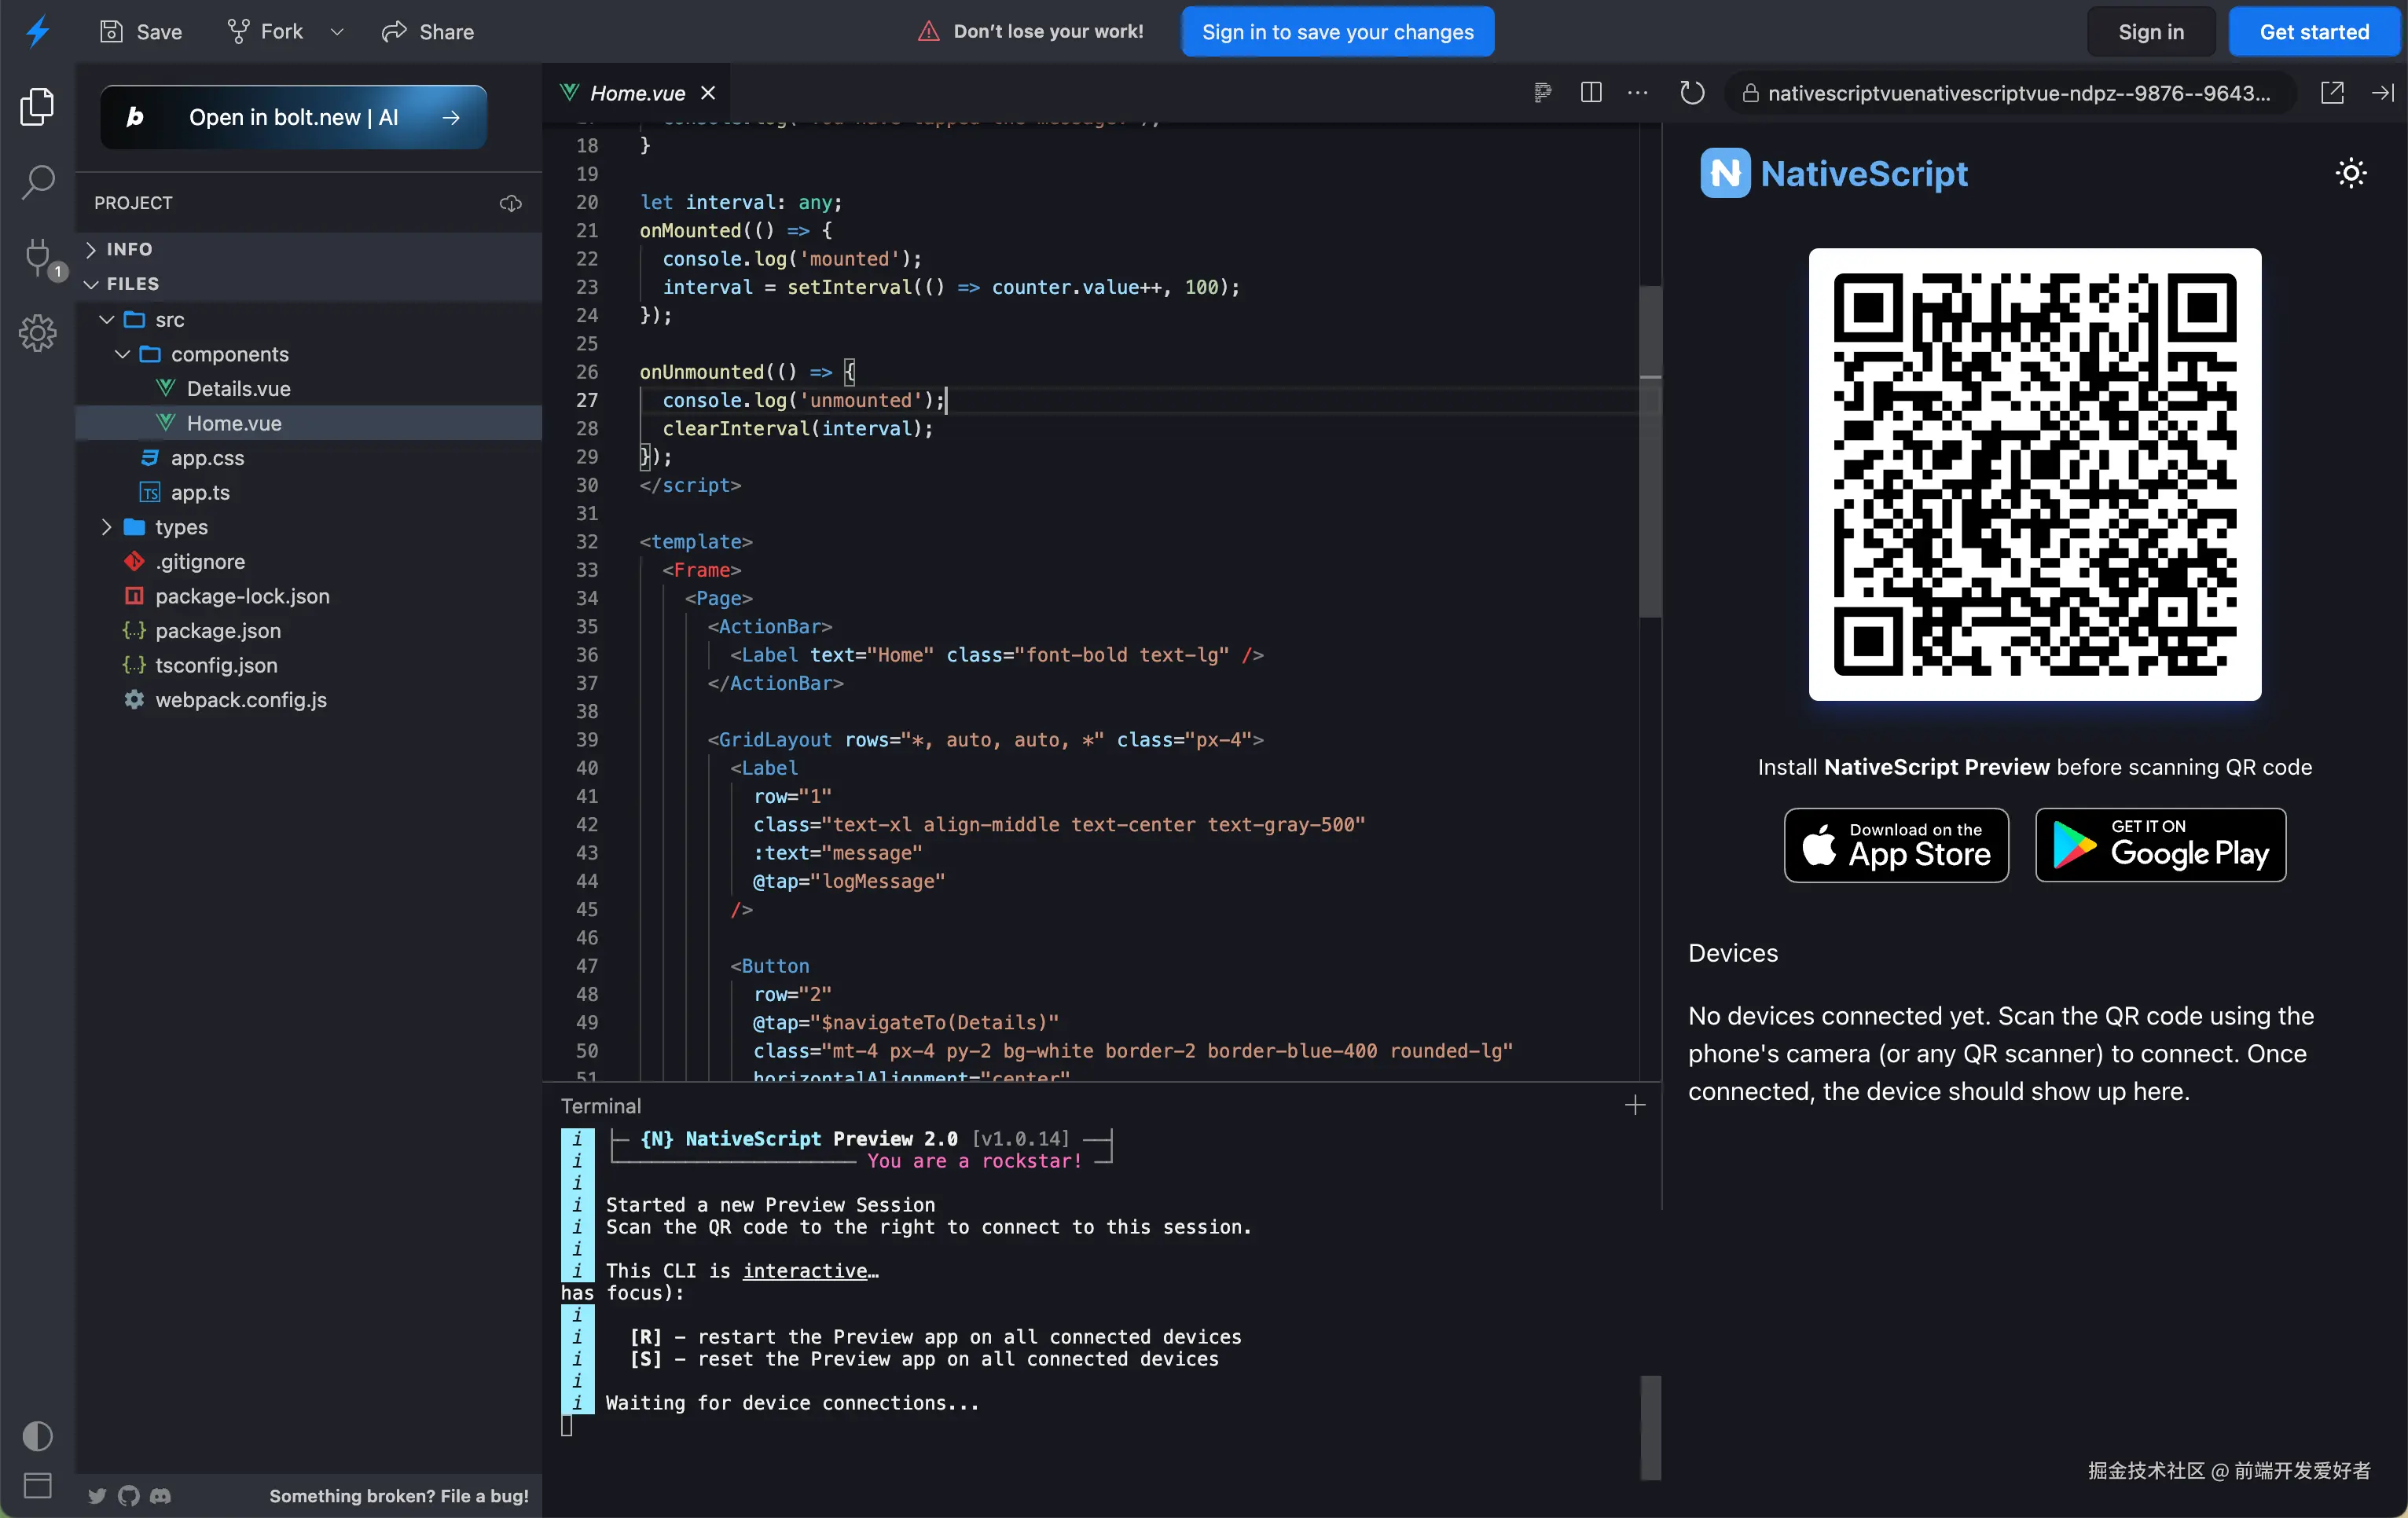This screenshot has height=1518, width=2408.
Task: Click the editor's vertical scrollbar thumb
Action: (x=1650, y=450)
